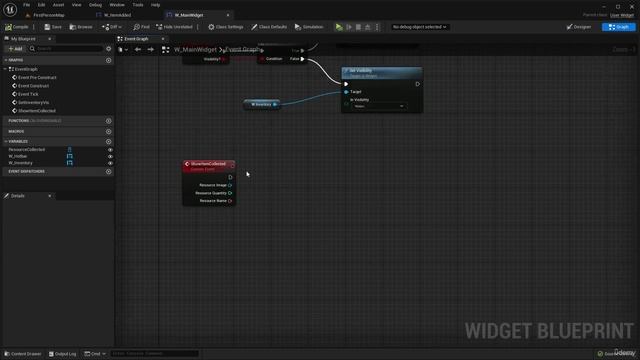Click the step-frame playback icon

349,27
